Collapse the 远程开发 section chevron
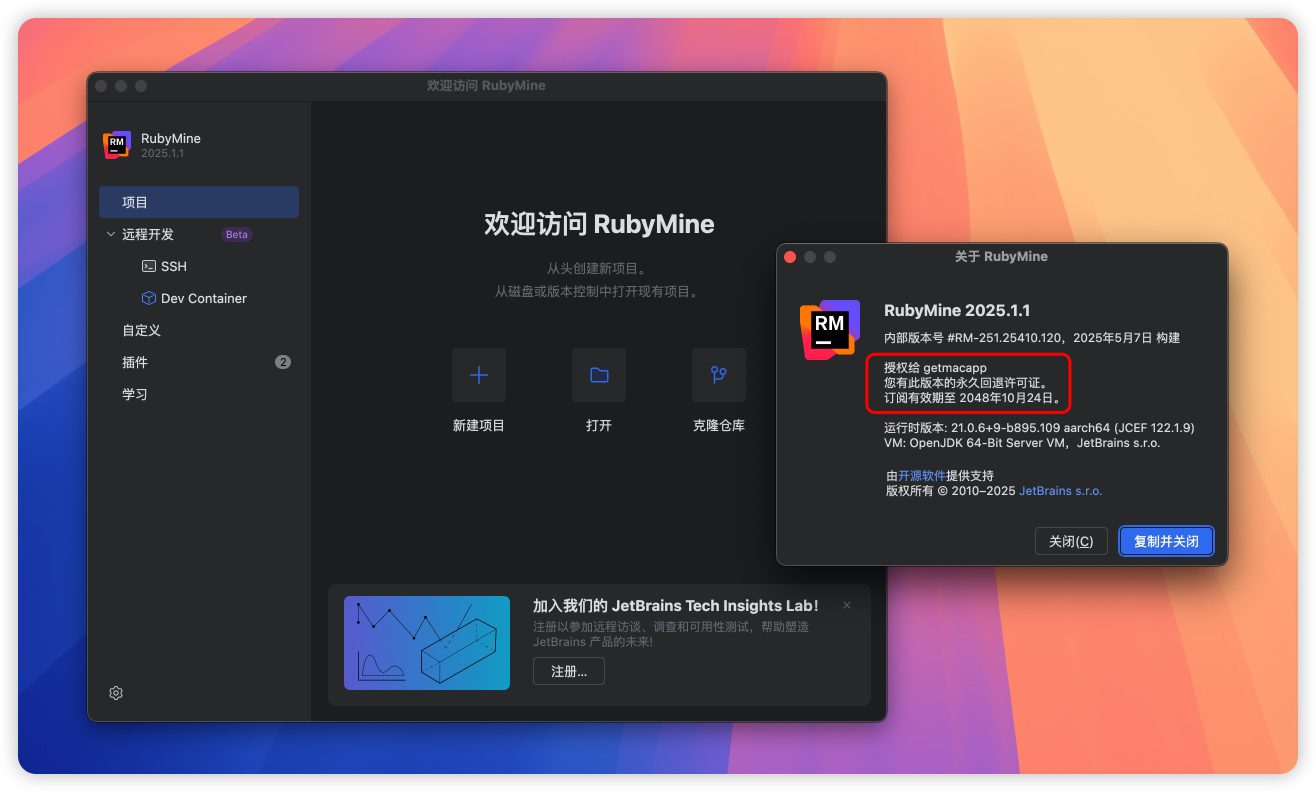Screen dimensions: 1316x792 coord(110,234)
